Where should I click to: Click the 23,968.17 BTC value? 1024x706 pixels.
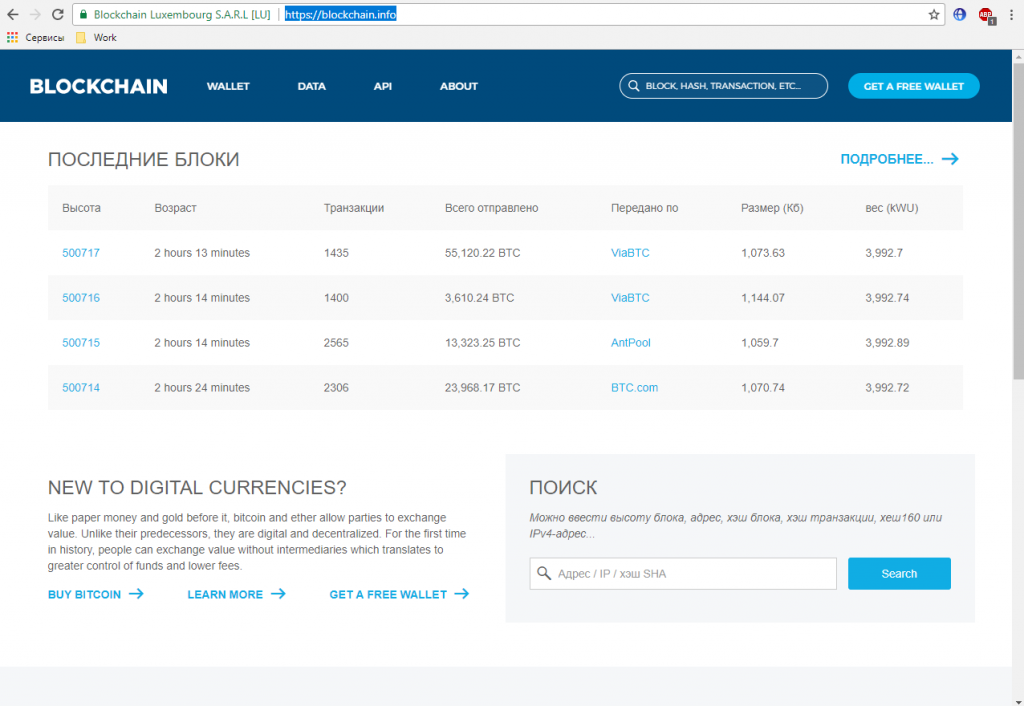(x=483, y=387)
